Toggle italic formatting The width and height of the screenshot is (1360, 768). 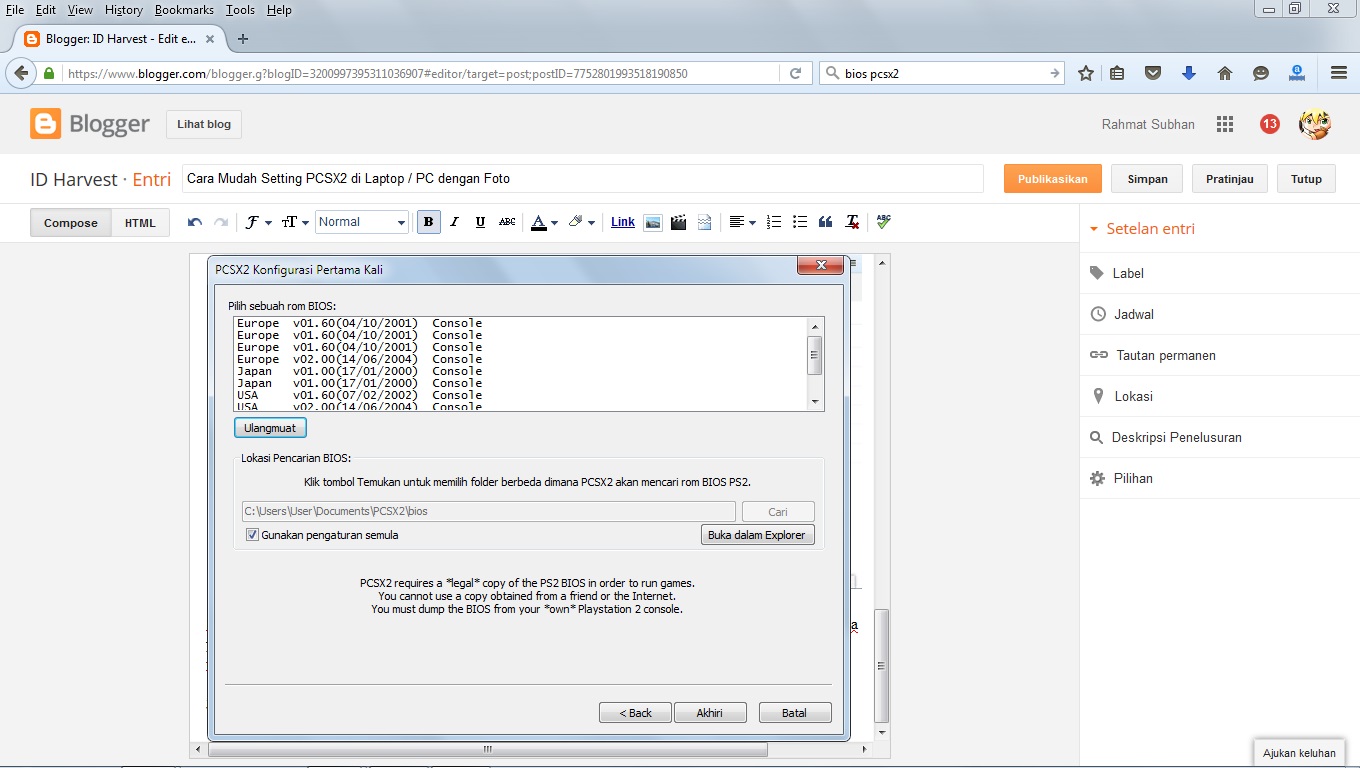(455, 222)
